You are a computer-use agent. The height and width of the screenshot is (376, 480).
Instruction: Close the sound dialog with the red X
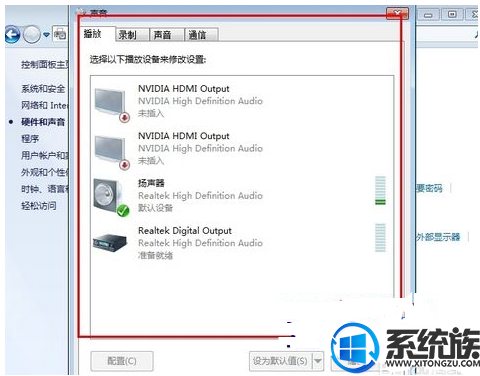(397, 13)
